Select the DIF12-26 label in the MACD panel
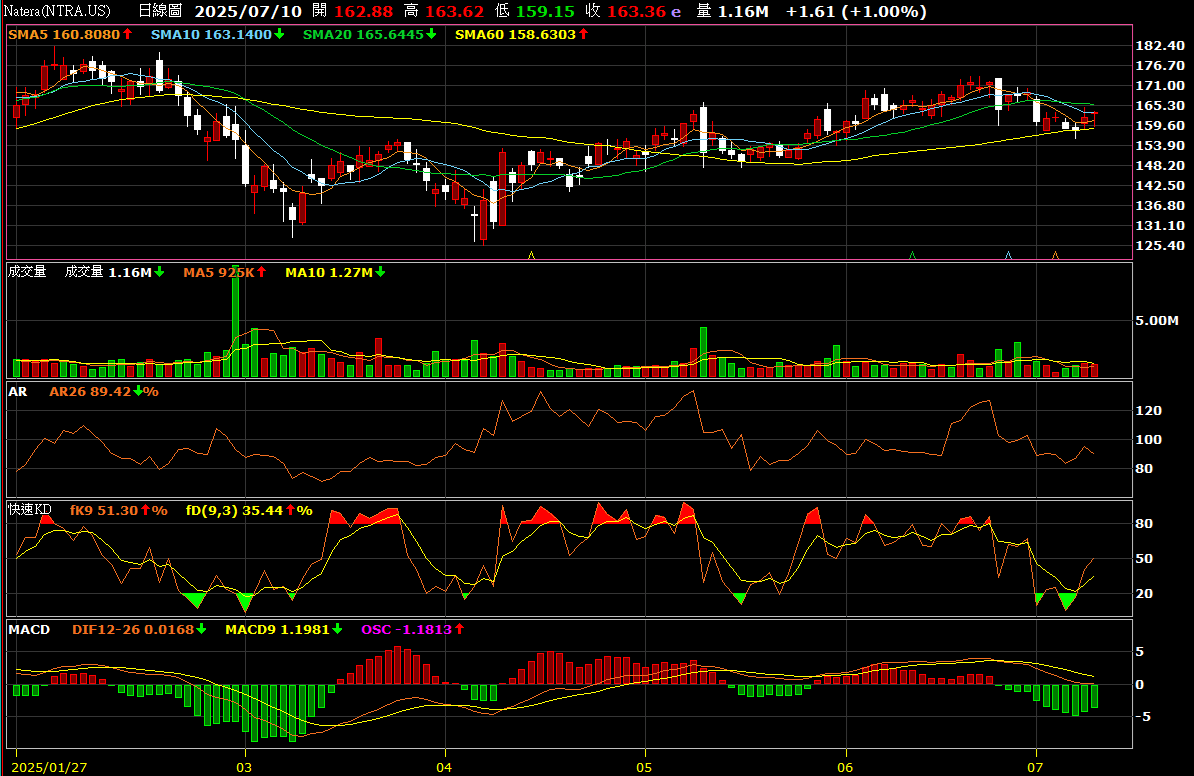 coord(104,630)
